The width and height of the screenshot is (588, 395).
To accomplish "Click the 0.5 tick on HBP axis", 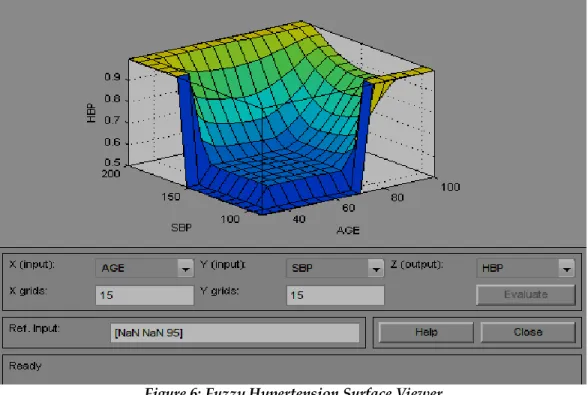I will (x=112, y=162).
